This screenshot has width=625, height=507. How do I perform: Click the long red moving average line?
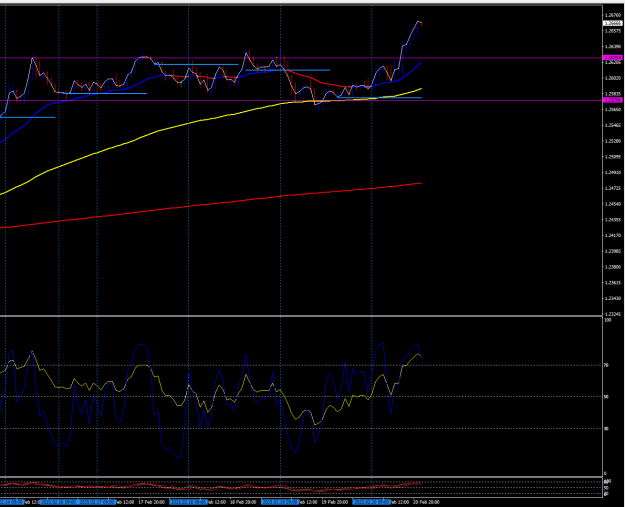point(211,205)
